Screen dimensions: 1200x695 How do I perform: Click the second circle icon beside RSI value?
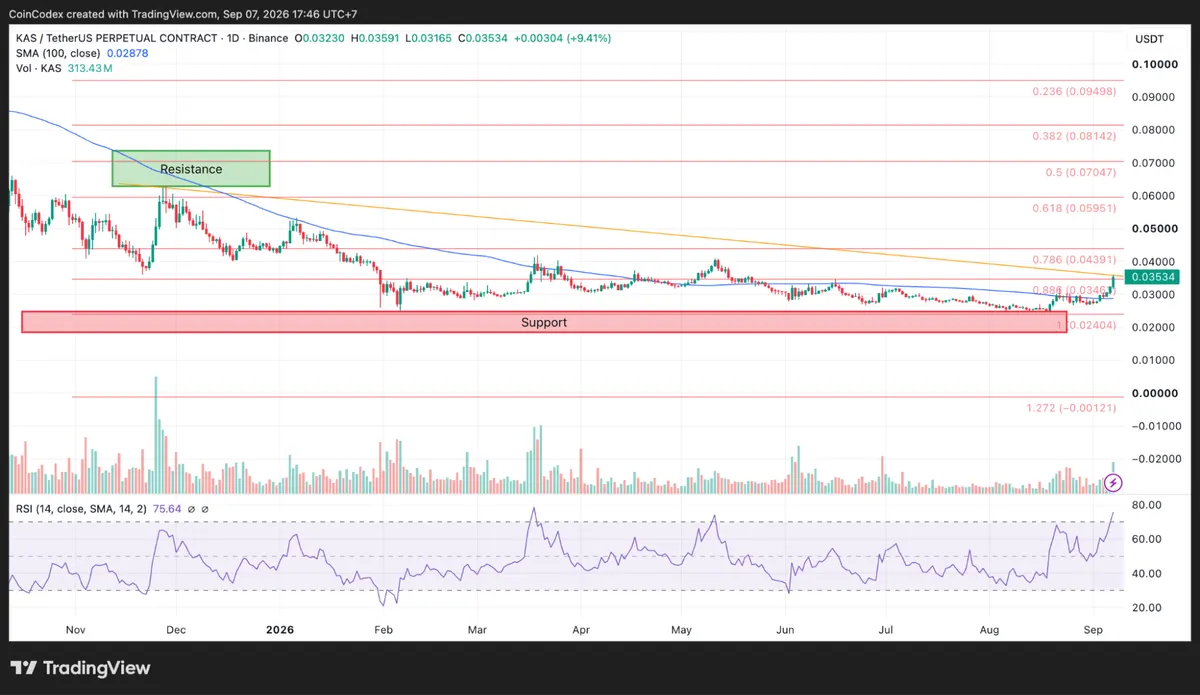(205, 509)
